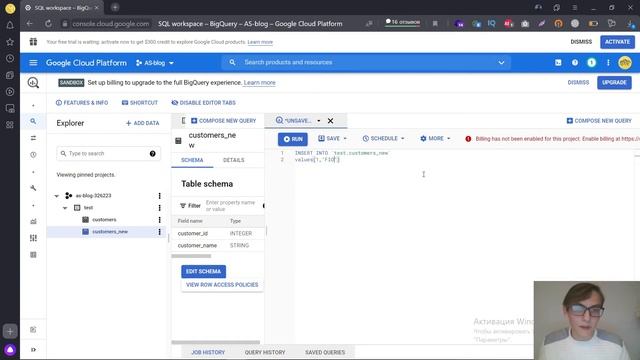The width and height of the screenshot is (640, 360).
Task: Open browser sidebar bookmarks star icon
Action: click(10, 42)
